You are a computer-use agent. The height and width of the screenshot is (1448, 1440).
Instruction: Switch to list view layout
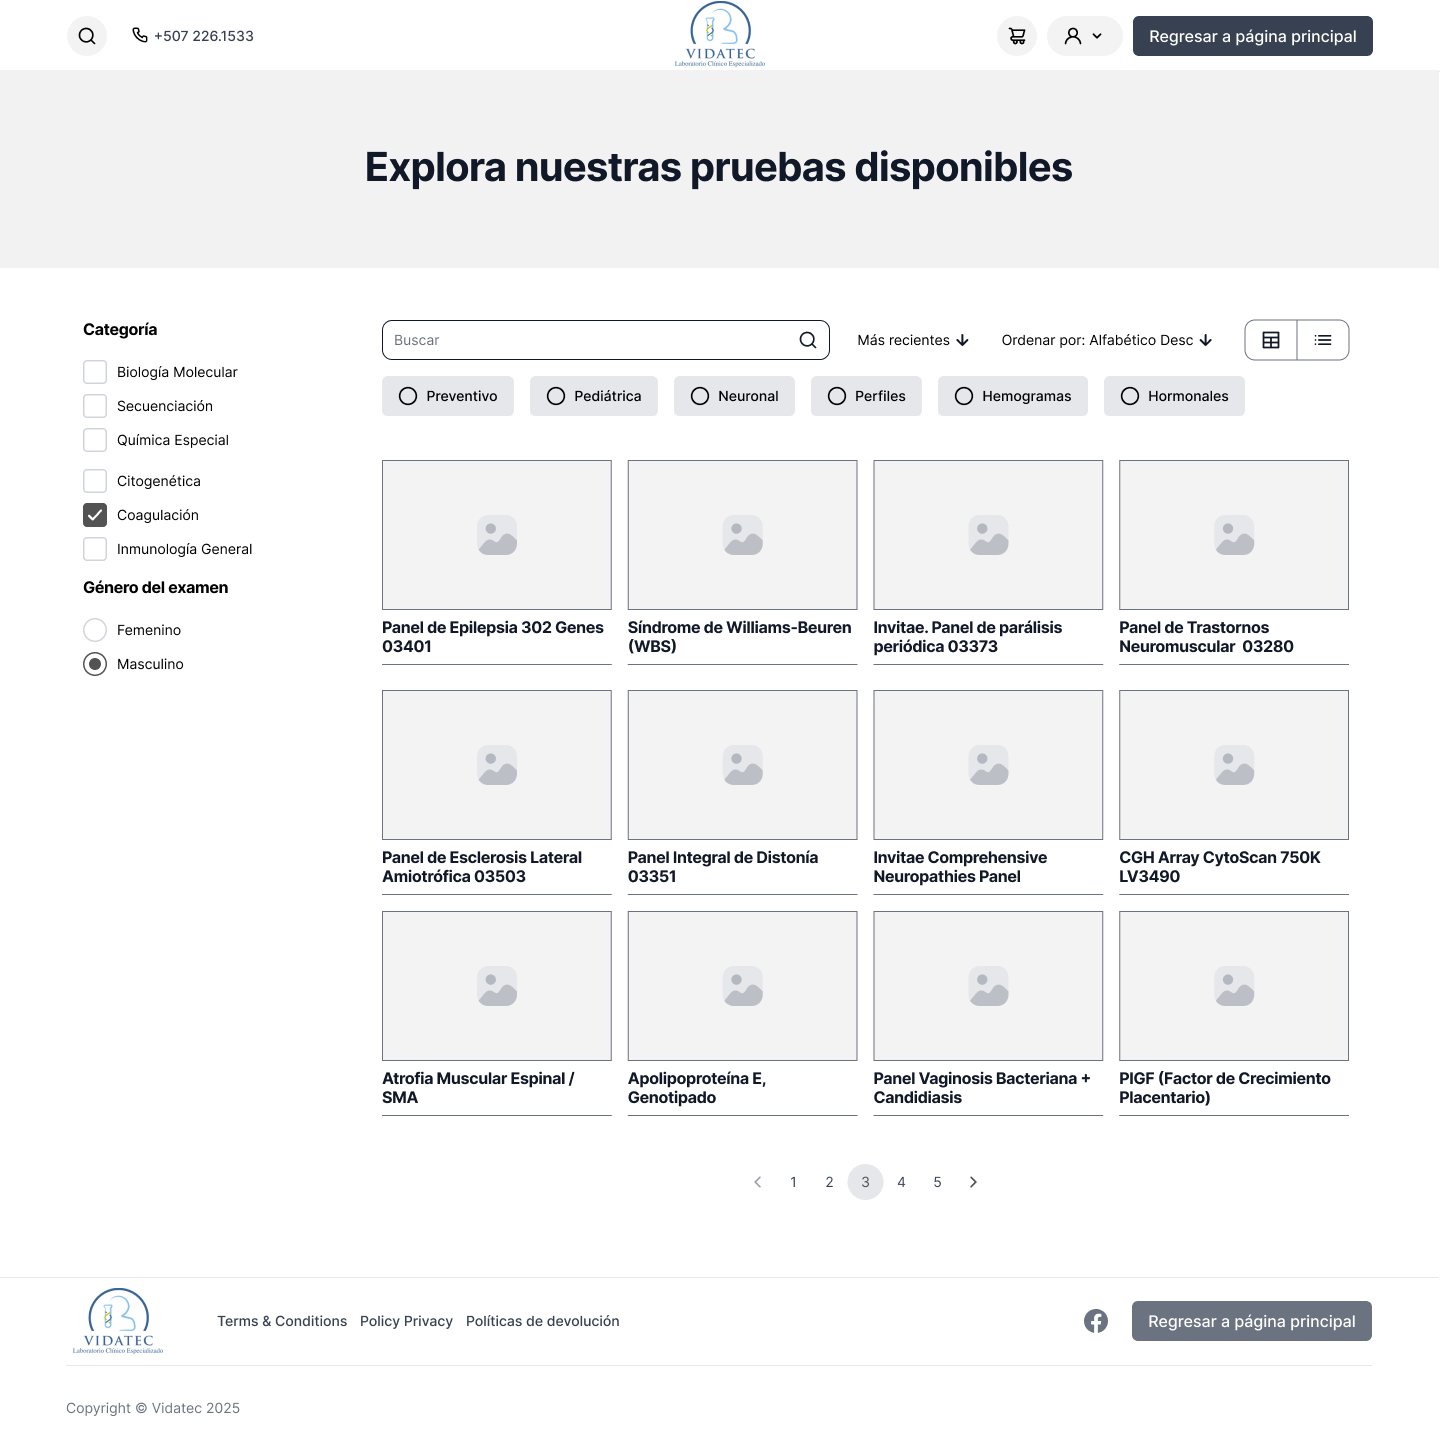[1323, 340]
